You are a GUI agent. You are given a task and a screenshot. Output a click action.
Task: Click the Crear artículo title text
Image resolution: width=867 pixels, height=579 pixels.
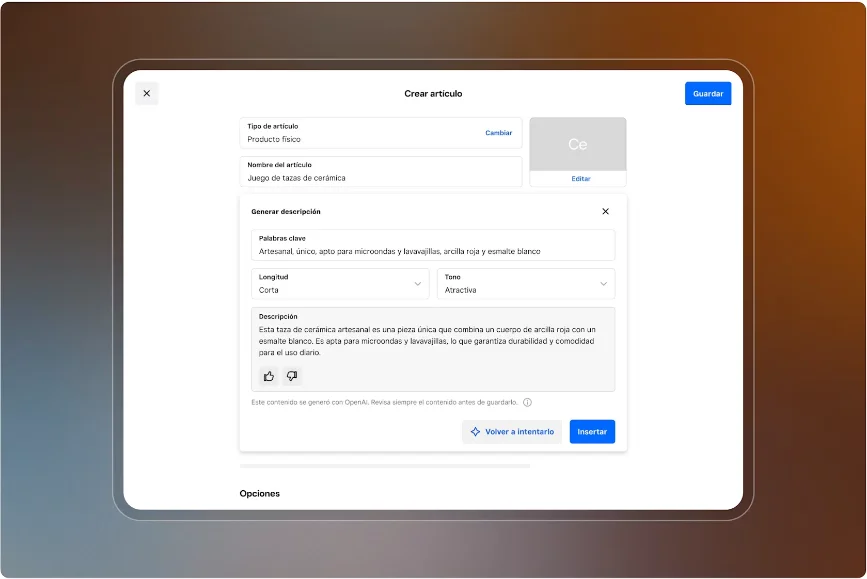coord(433,93)
